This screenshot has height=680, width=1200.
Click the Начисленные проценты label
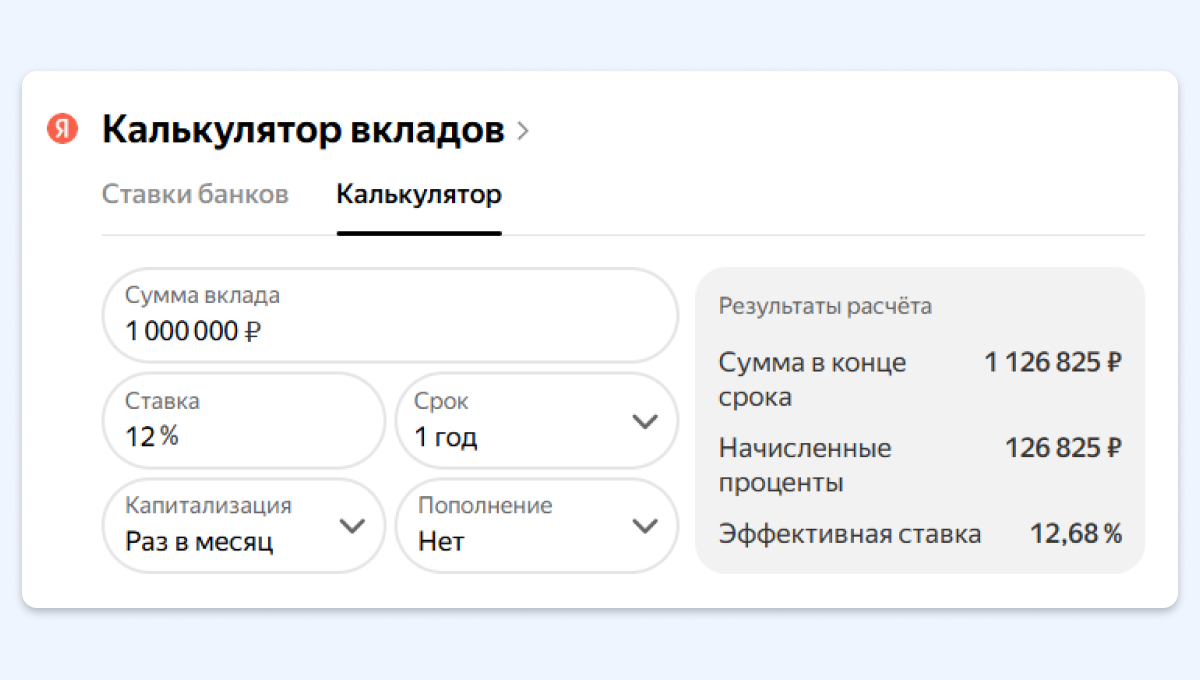click(x=804, y=465)
